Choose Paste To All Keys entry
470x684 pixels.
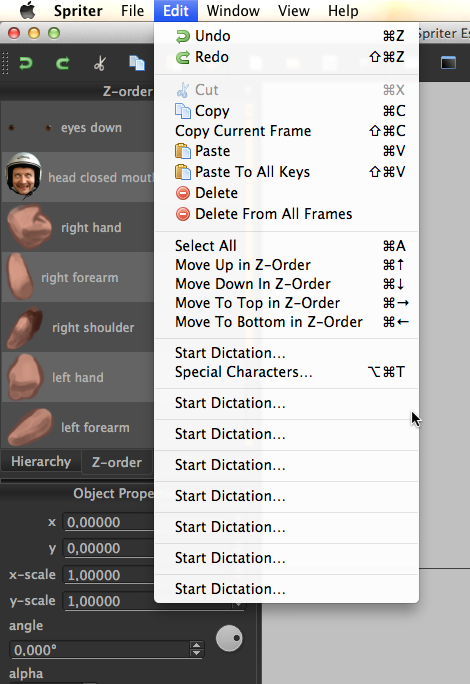tap(286, 172)
